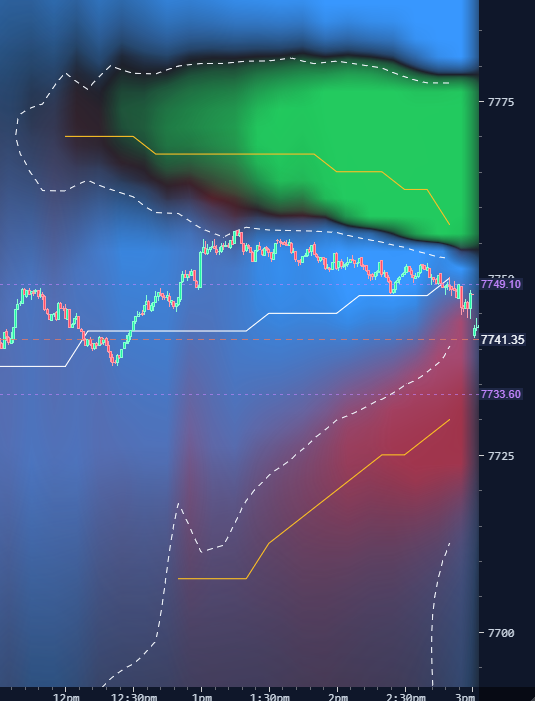Click the 7775 price axis label

tap(501, 102)
